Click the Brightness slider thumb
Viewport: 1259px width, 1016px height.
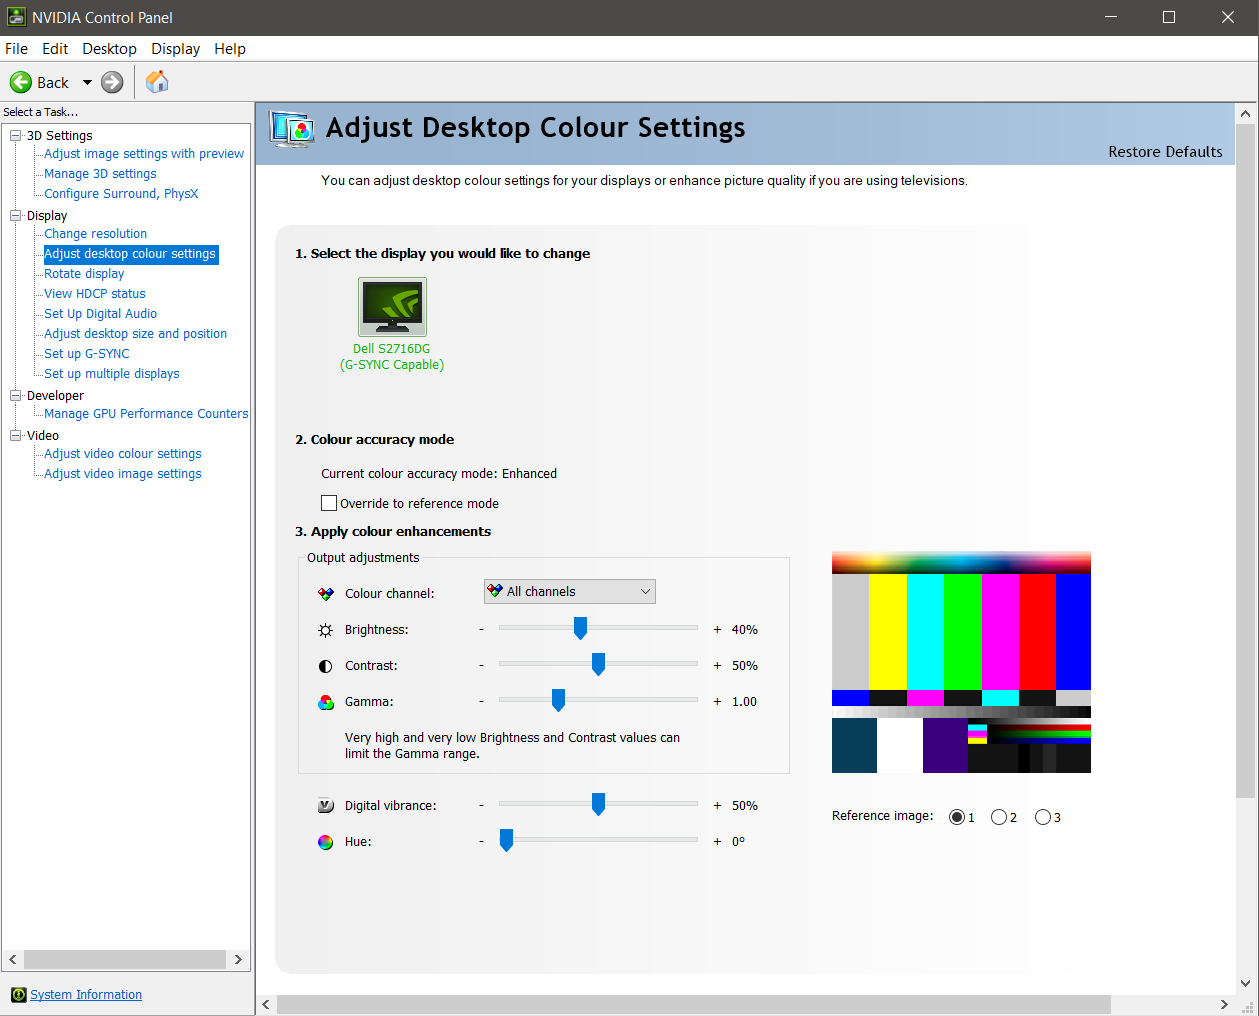point(580,628)
